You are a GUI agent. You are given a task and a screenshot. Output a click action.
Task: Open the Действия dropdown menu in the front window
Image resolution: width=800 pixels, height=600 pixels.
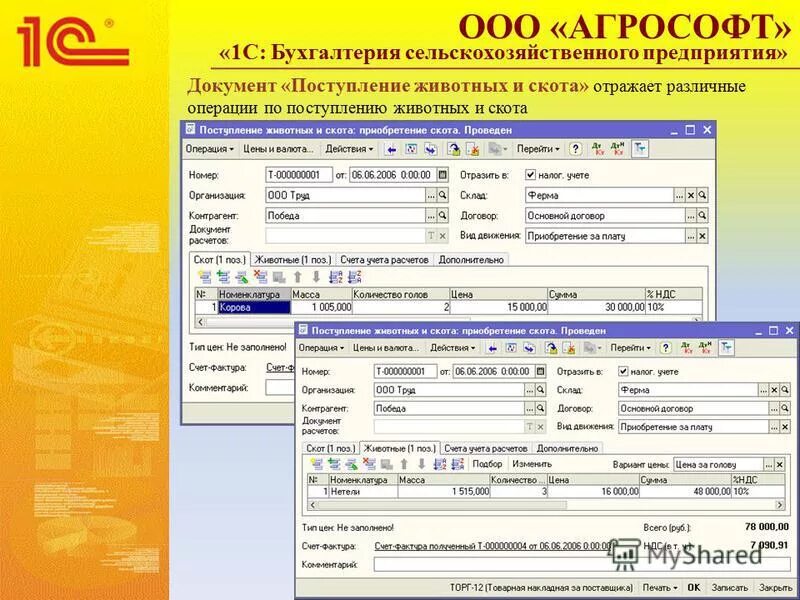pyautogui.click(x=453, y=348)
